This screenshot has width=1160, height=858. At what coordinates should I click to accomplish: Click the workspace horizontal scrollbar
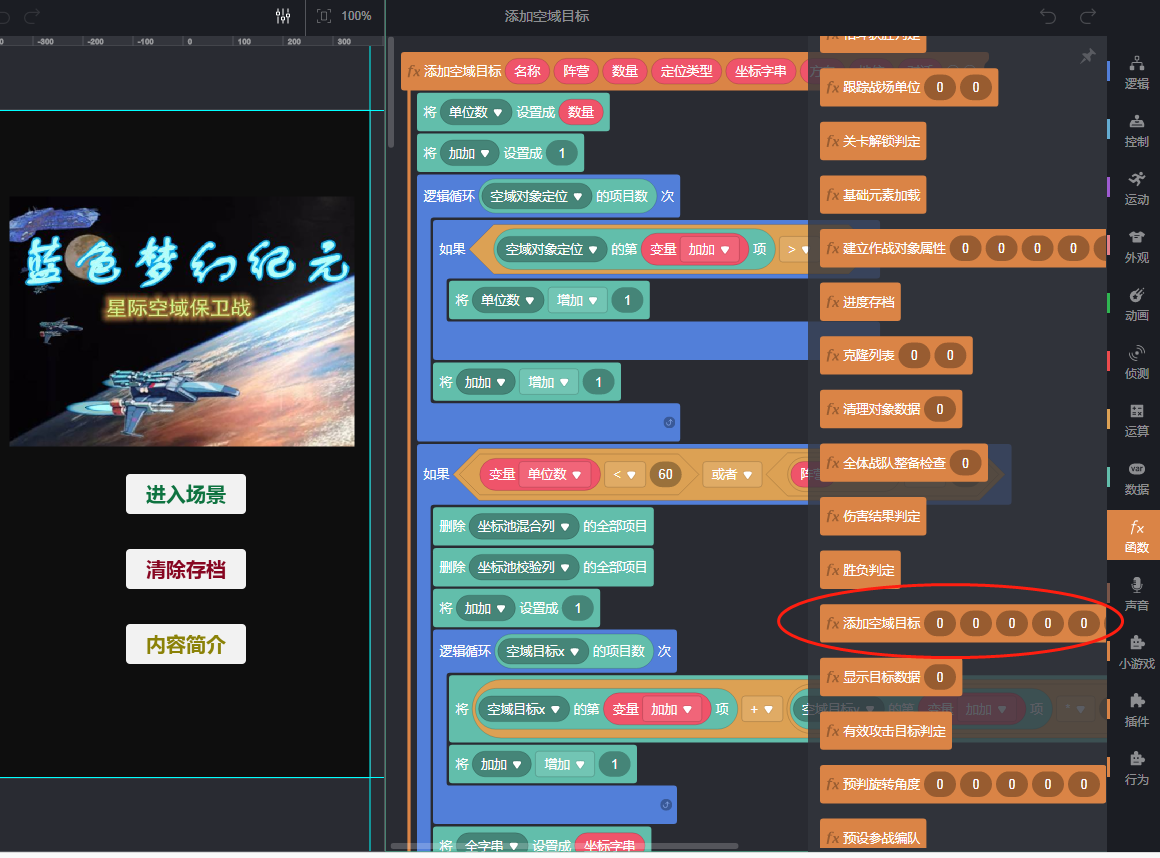tap(564, 846)
